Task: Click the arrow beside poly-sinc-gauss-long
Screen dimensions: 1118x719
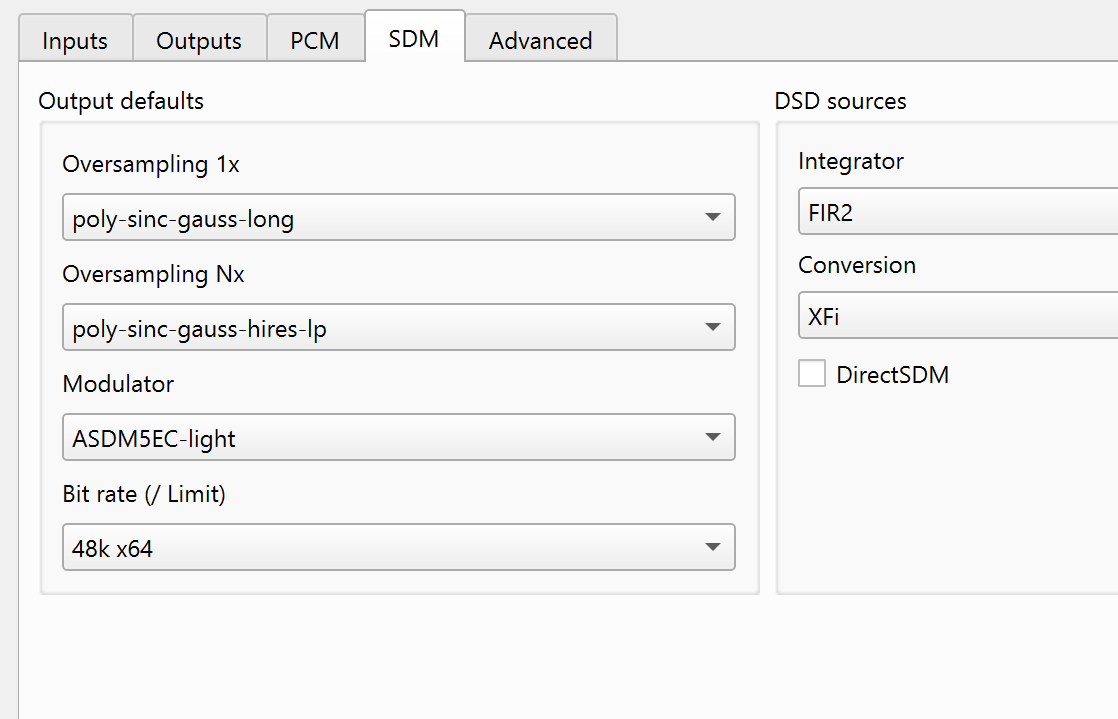Action: click(712, 217)
